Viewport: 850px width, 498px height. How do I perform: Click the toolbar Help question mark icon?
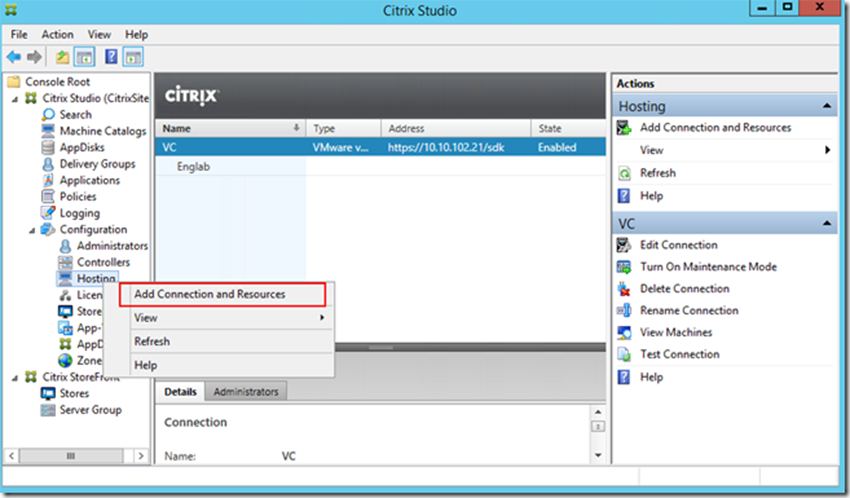112,57
